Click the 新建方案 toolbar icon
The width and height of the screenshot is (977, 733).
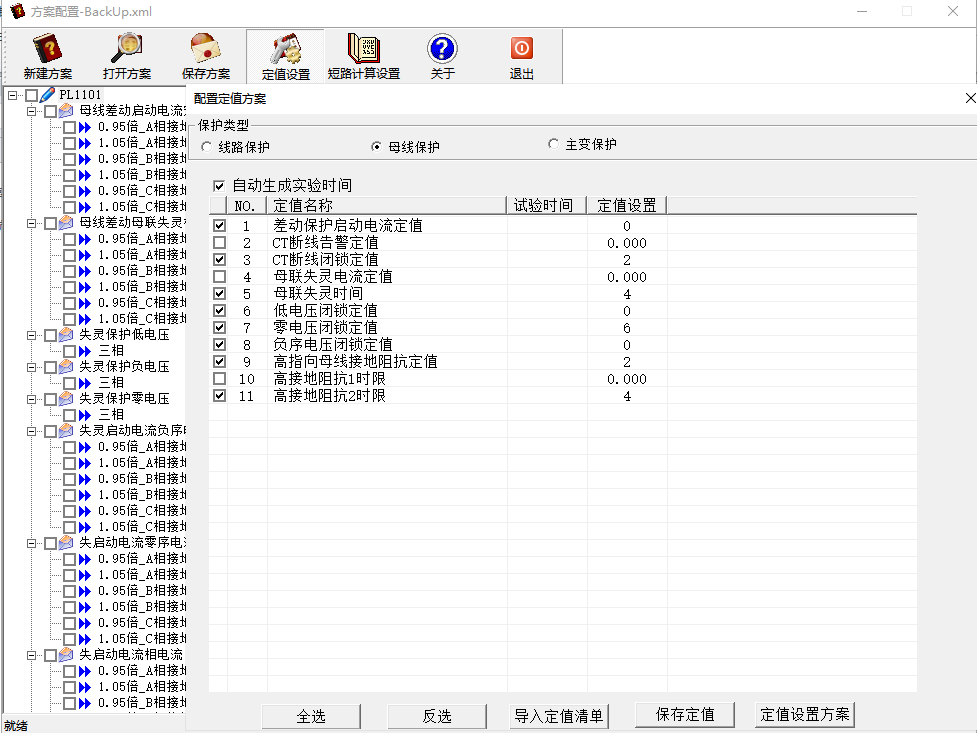47,49
